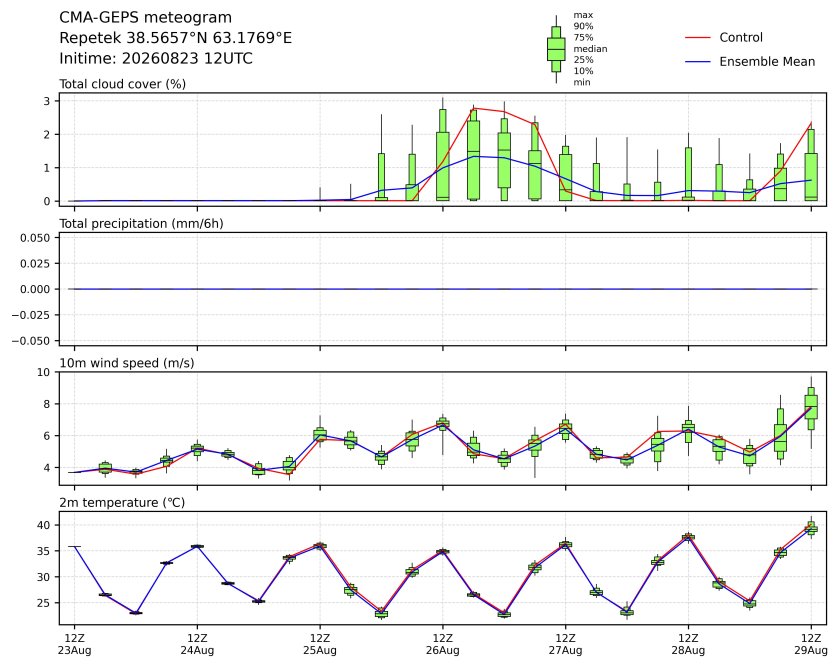The height and width of the screenshot is (667, 839).
Task: Click the '−0.050' tick on precipitation axis
Action: click(x=31, y=341)
